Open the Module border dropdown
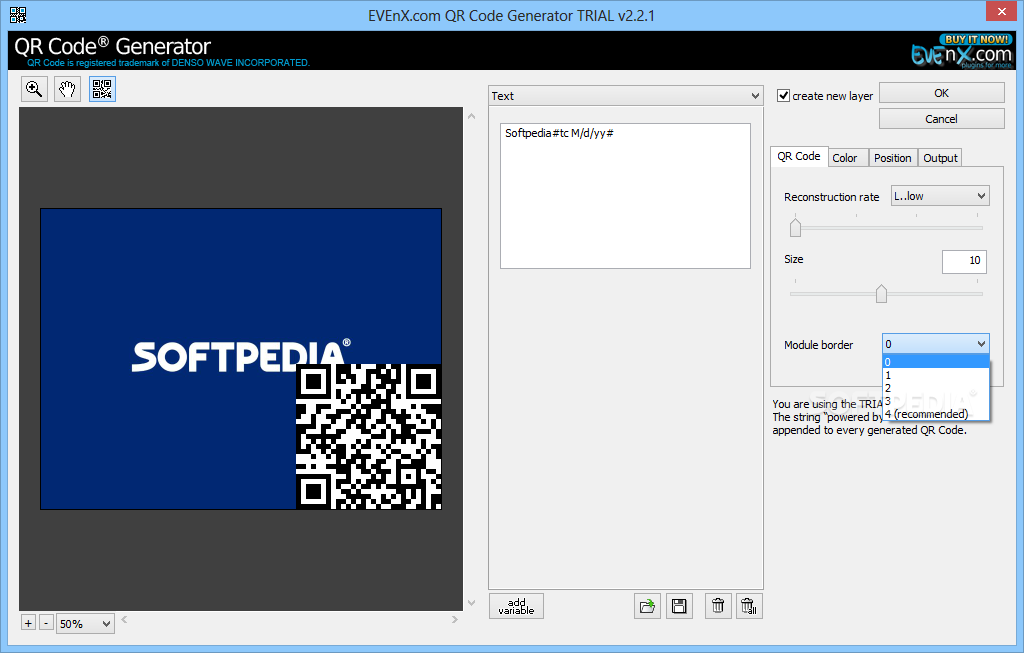The image size is (1024, 653). click(x=980, y=343)
